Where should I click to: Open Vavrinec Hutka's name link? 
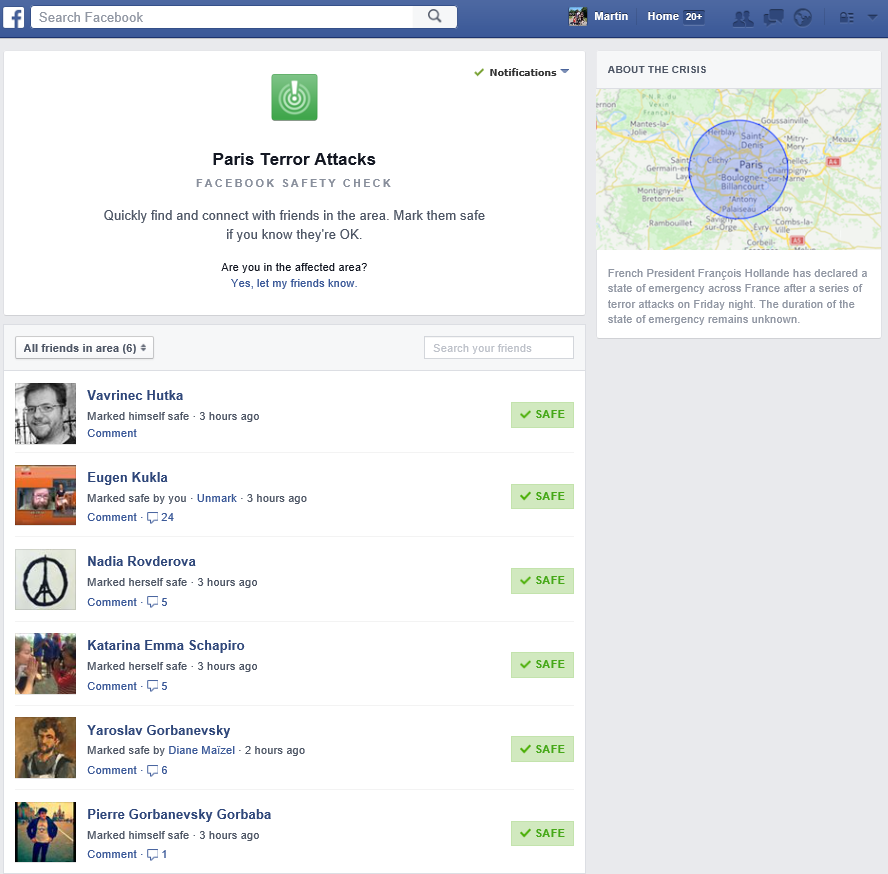[x=135, y=395]
